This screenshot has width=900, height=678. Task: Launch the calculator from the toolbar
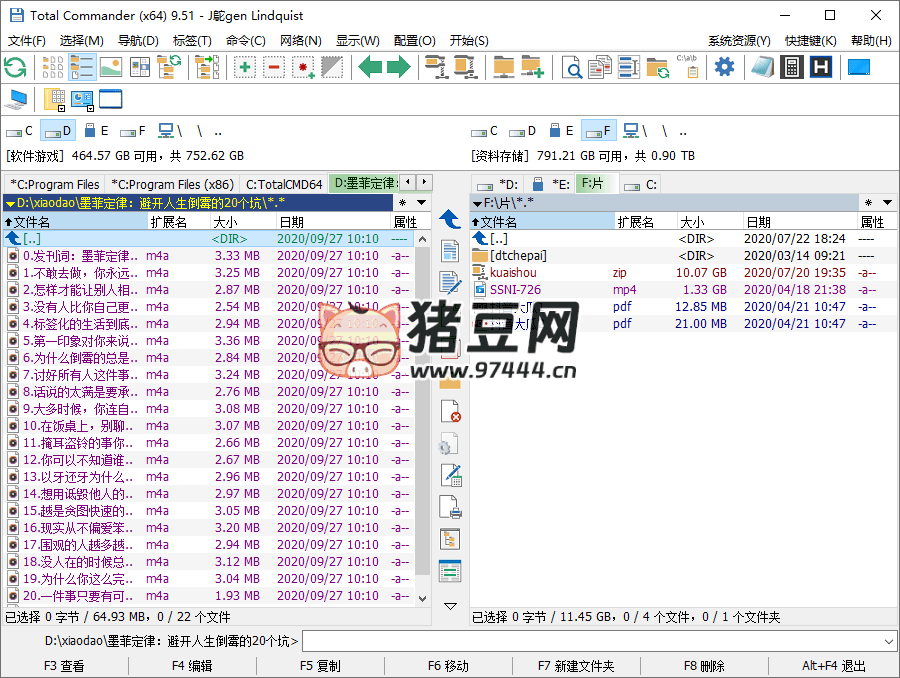[791, 67]
